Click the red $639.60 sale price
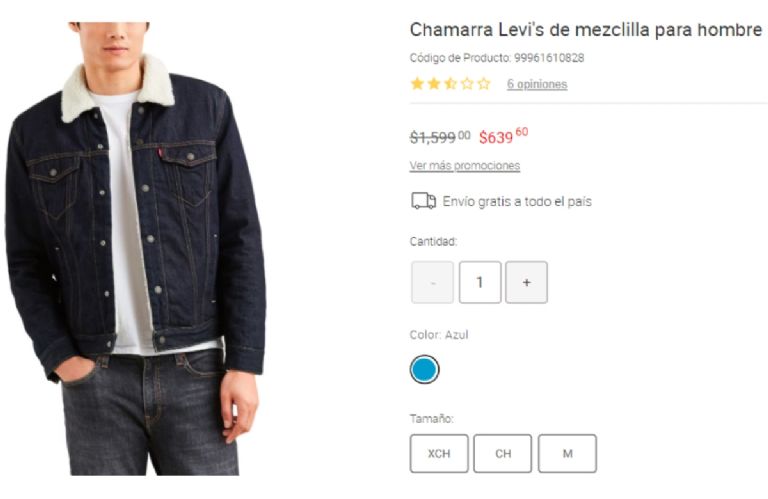This screenshot has width=768, height=499. [502, 136]
